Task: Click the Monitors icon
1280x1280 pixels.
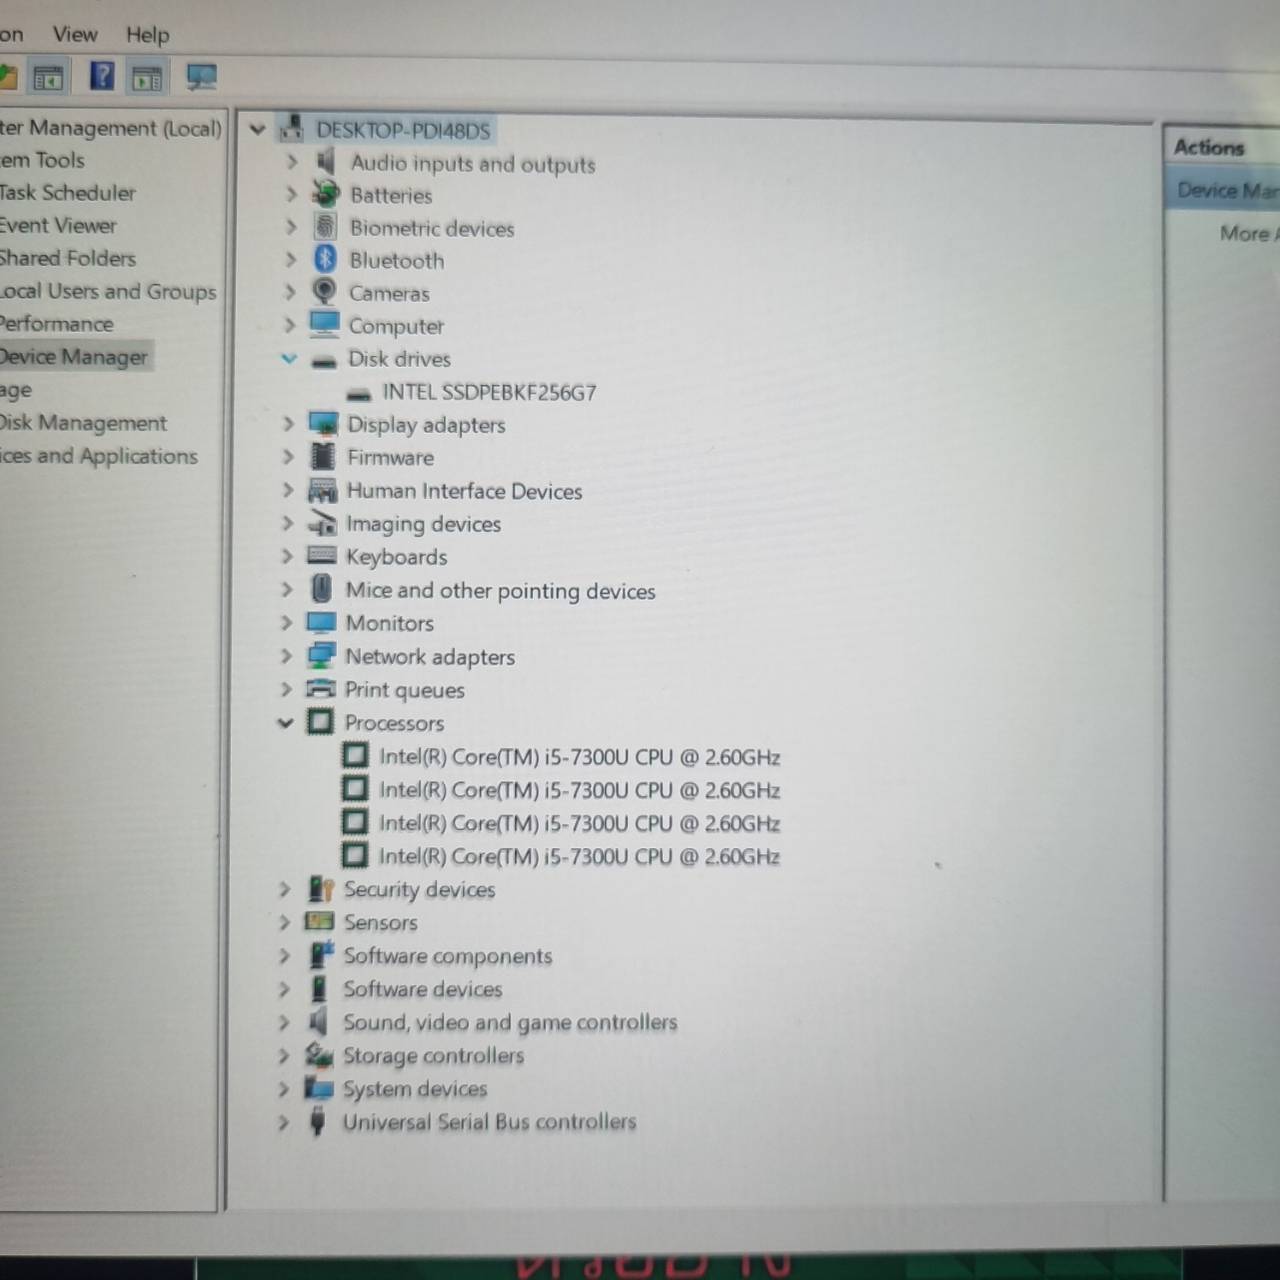Action: pos(321,622)
